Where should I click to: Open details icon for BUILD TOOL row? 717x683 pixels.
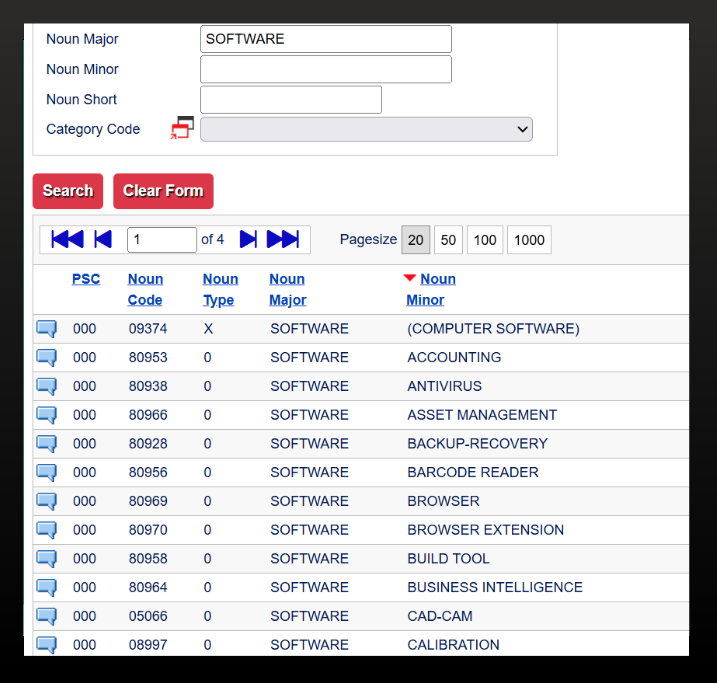(47, 559)
